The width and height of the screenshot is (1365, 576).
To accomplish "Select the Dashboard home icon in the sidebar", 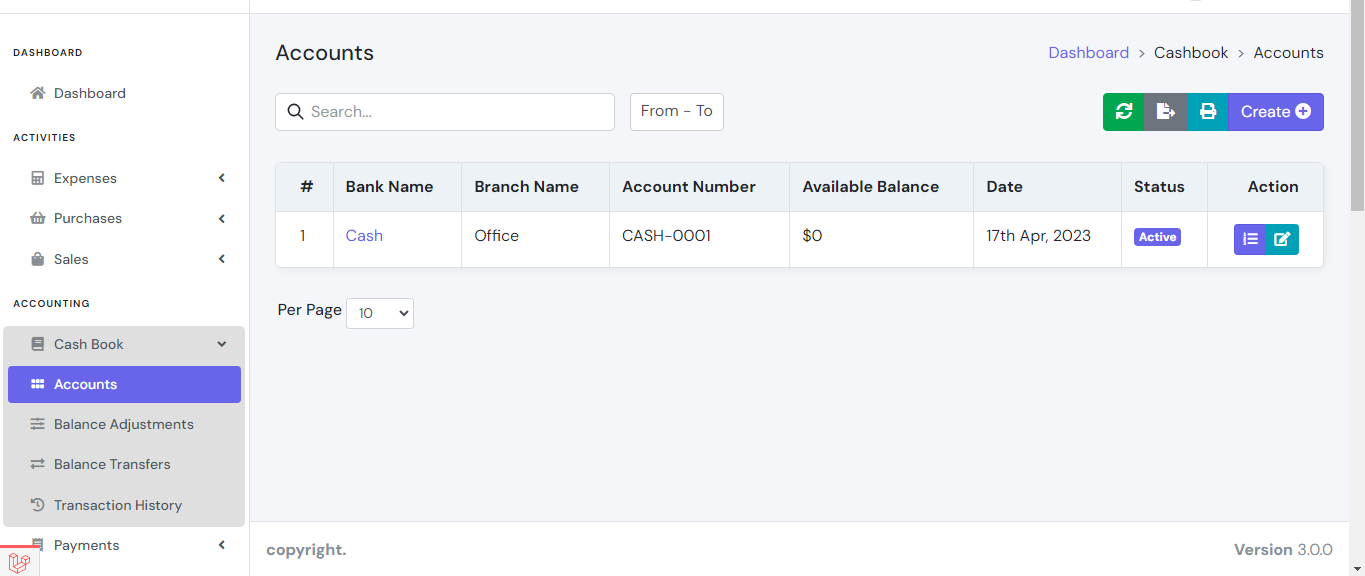I will (37, 92).
